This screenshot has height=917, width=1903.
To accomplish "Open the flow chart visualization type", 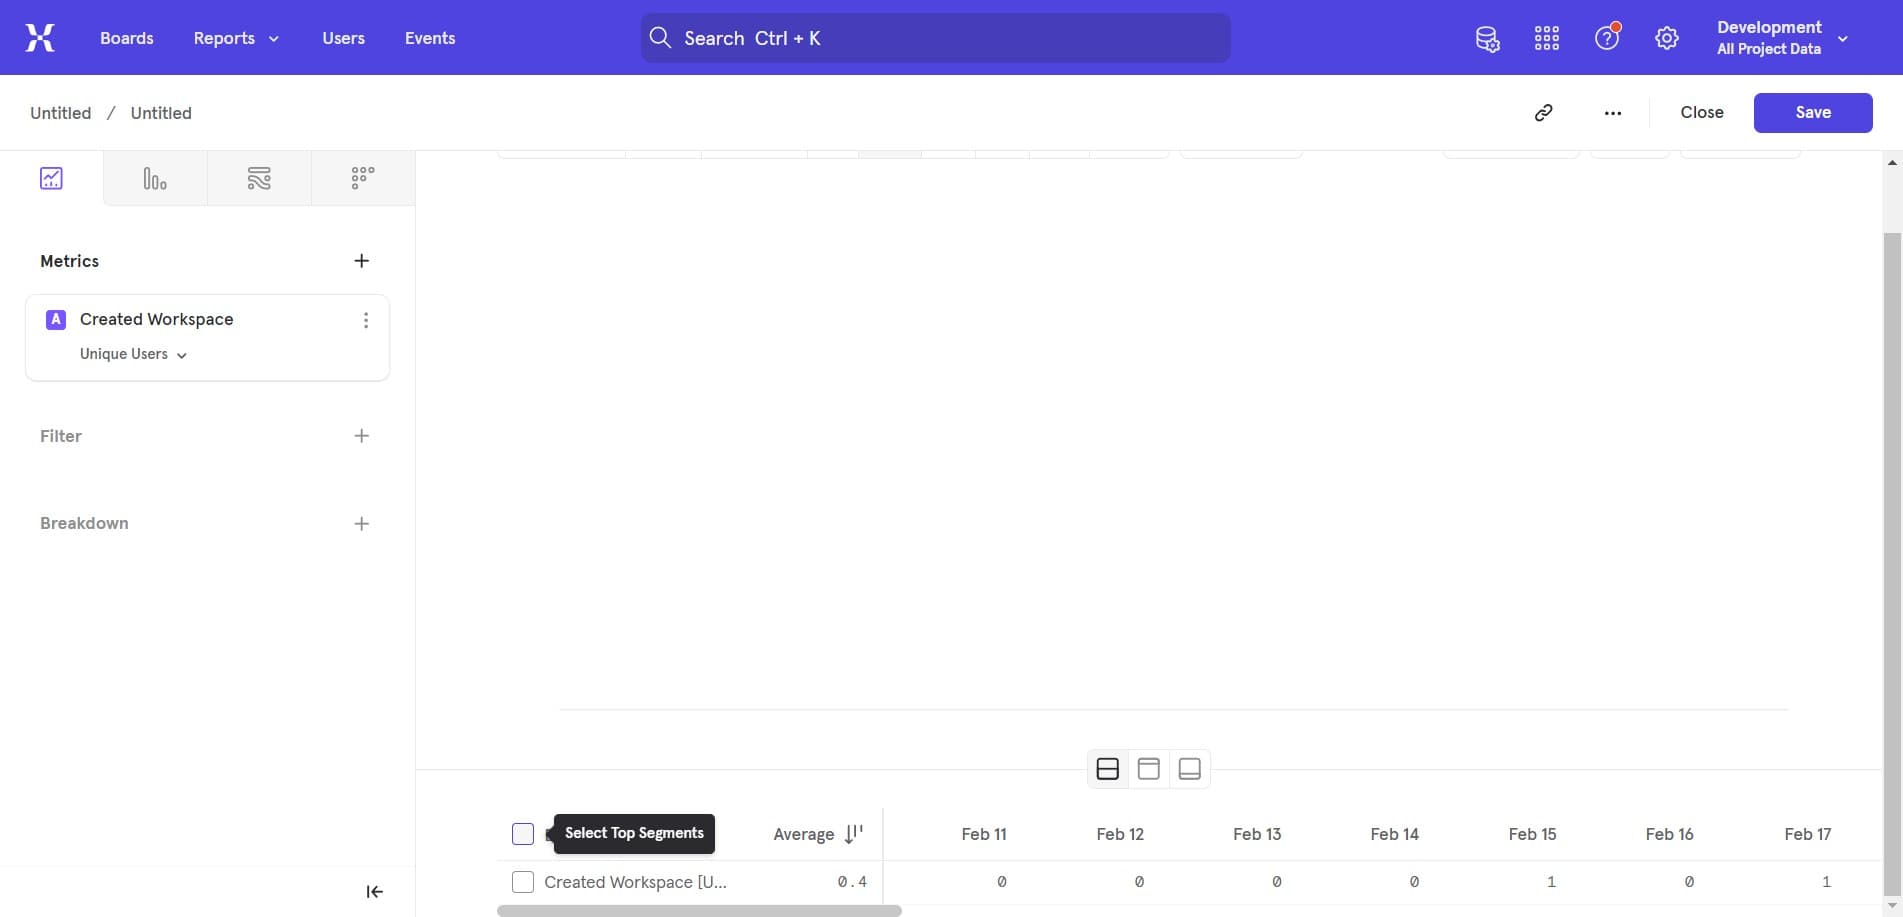I will point(259,178).
